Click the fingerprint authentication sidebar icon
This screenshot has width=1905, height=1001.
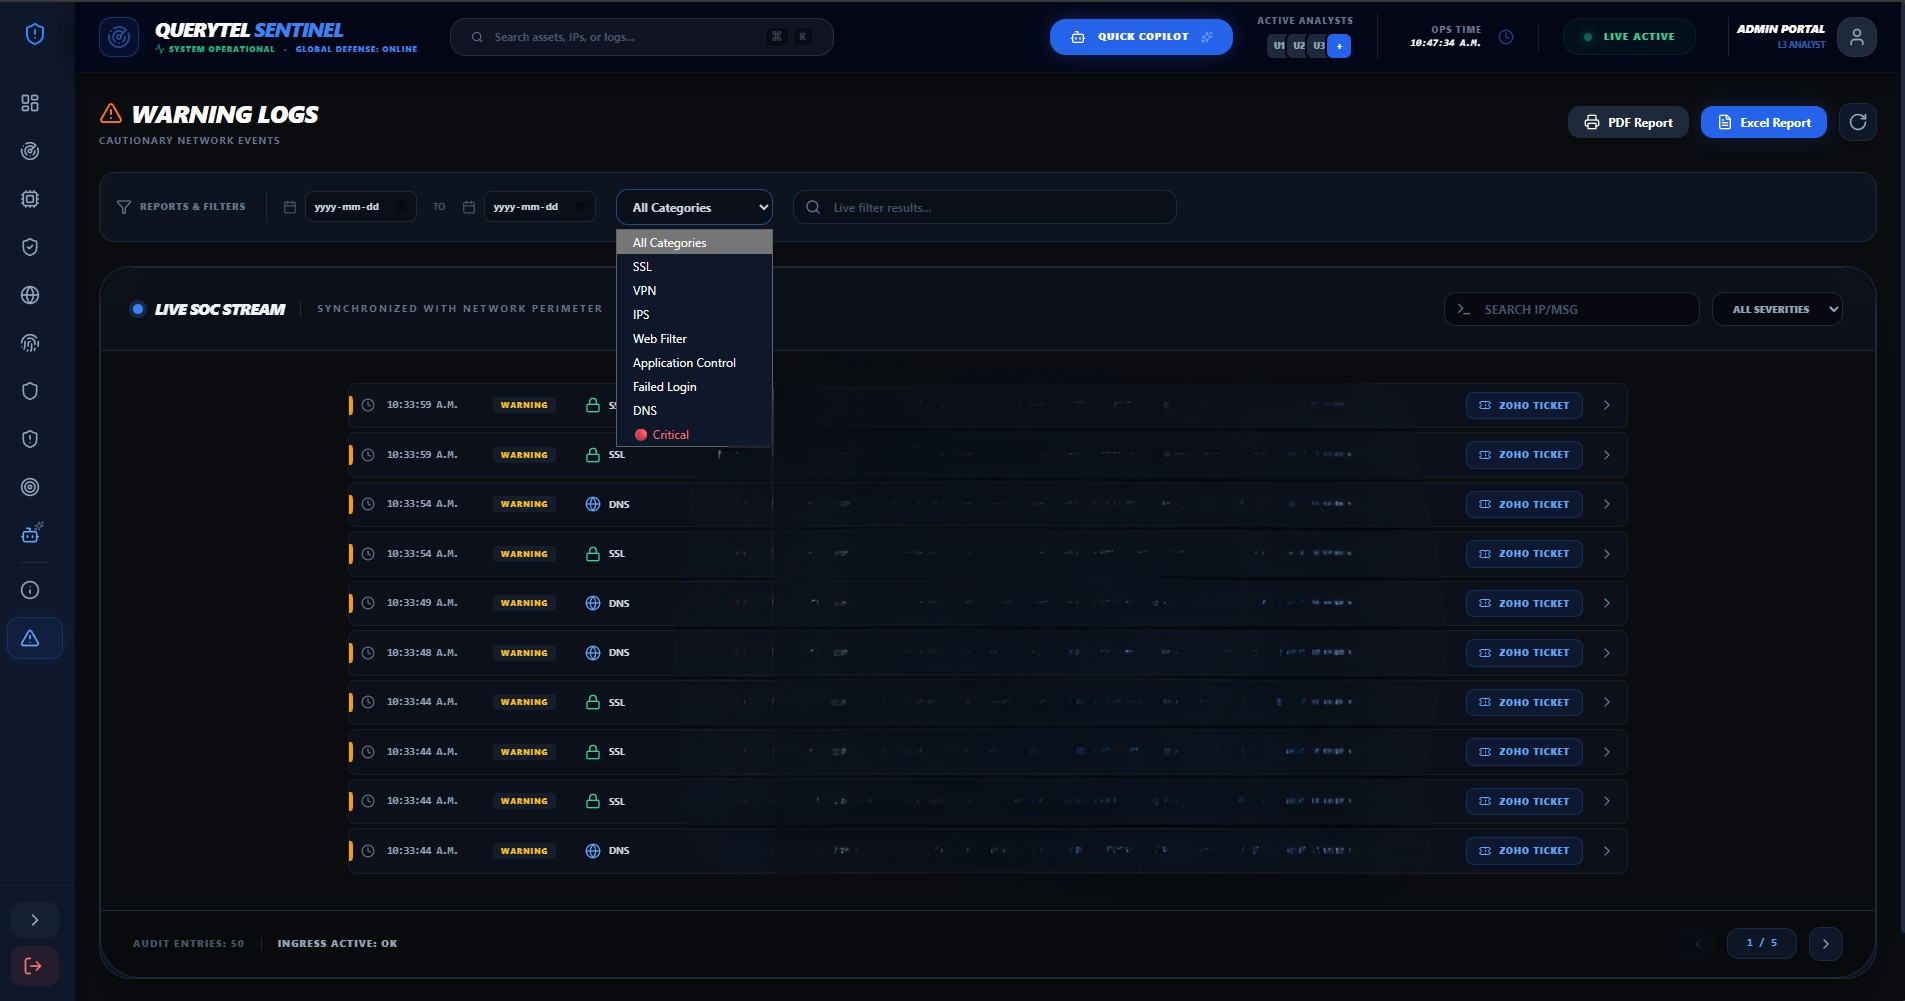31,343
